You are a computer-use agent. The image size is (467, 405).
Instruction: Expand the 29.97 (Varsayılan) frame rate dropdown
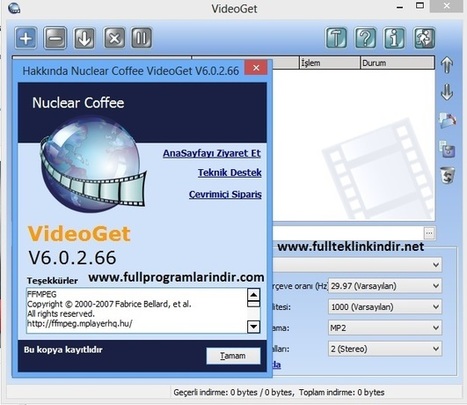coord(385,286)
